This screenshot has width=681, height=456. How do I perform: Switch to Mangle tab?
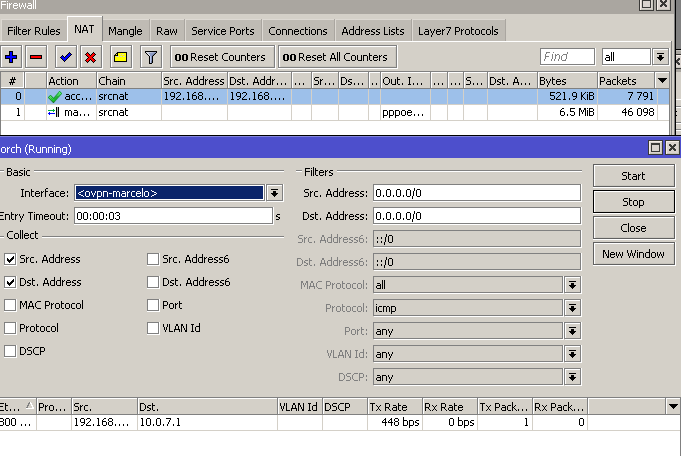tap(125, 31)
